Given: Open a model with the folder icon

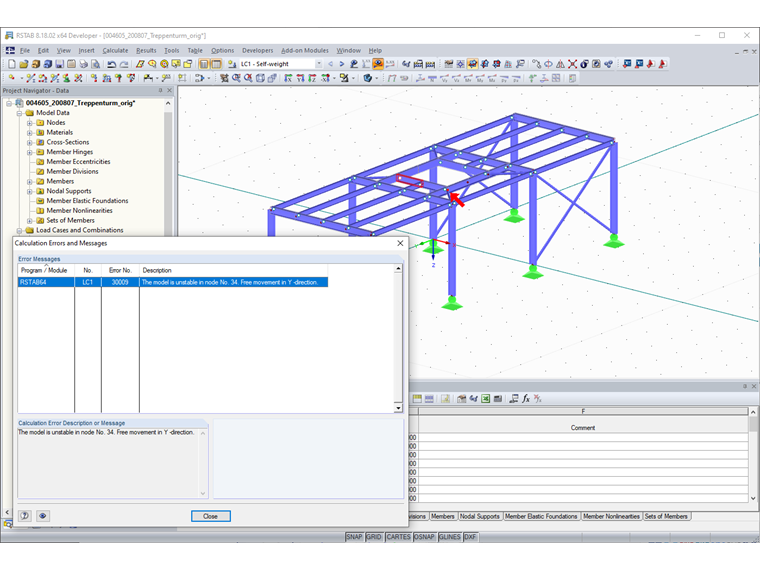Looking at the screenshot, I should (24, 64).
